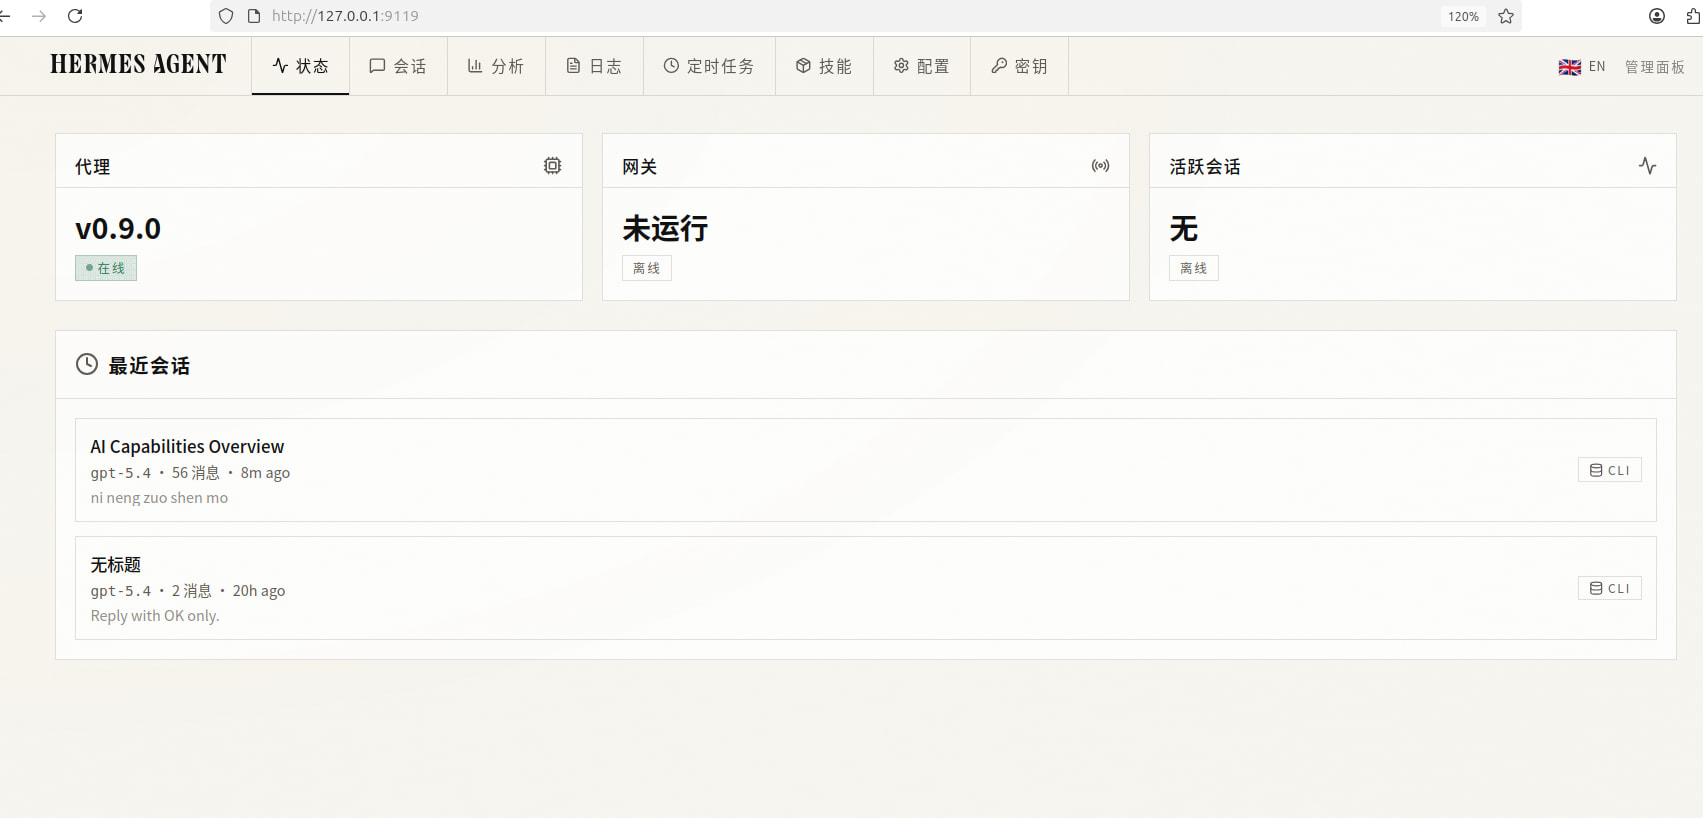Click the 离线 badge under 未运行
This screenshot has height=818, width=1703.
point(647,268)
